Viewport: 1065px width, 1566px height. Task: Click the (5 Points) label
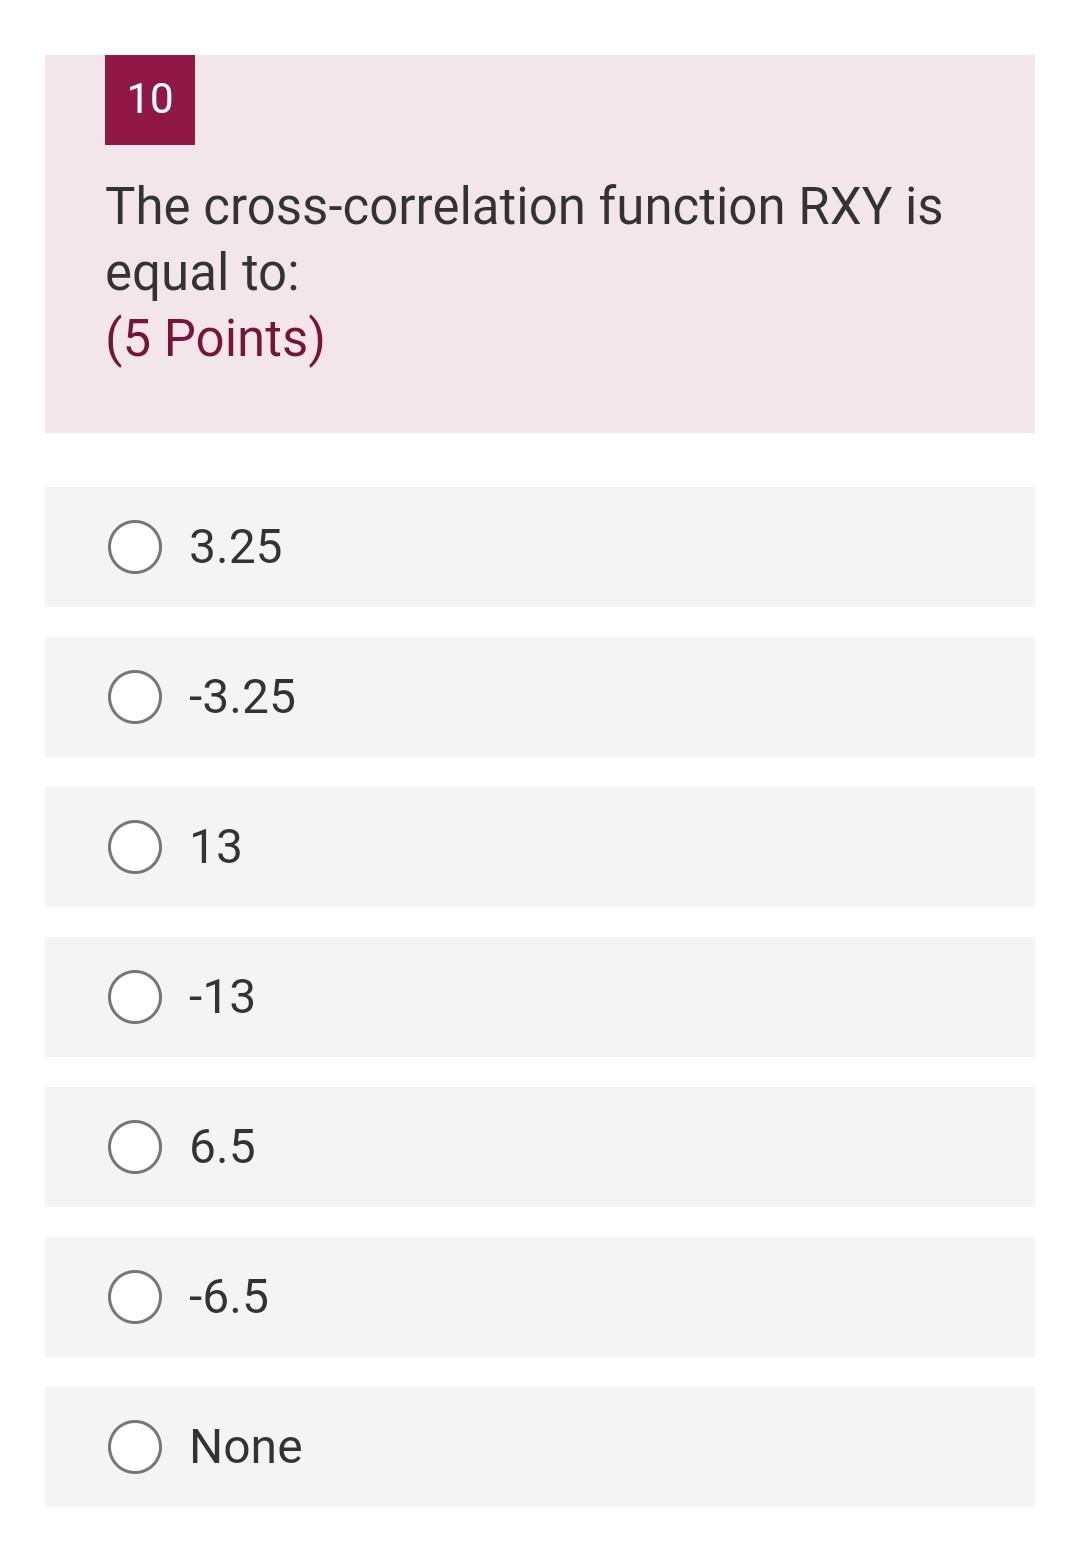pos(214,339)
